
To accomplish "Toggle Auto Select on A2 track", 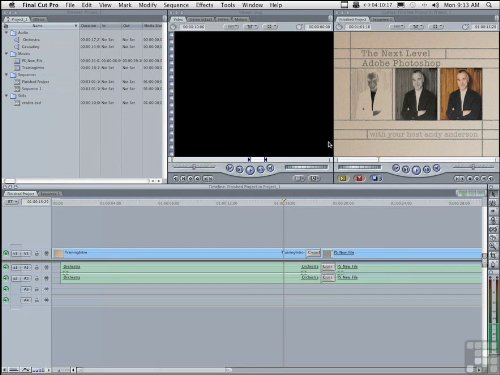I will point(46,278).
